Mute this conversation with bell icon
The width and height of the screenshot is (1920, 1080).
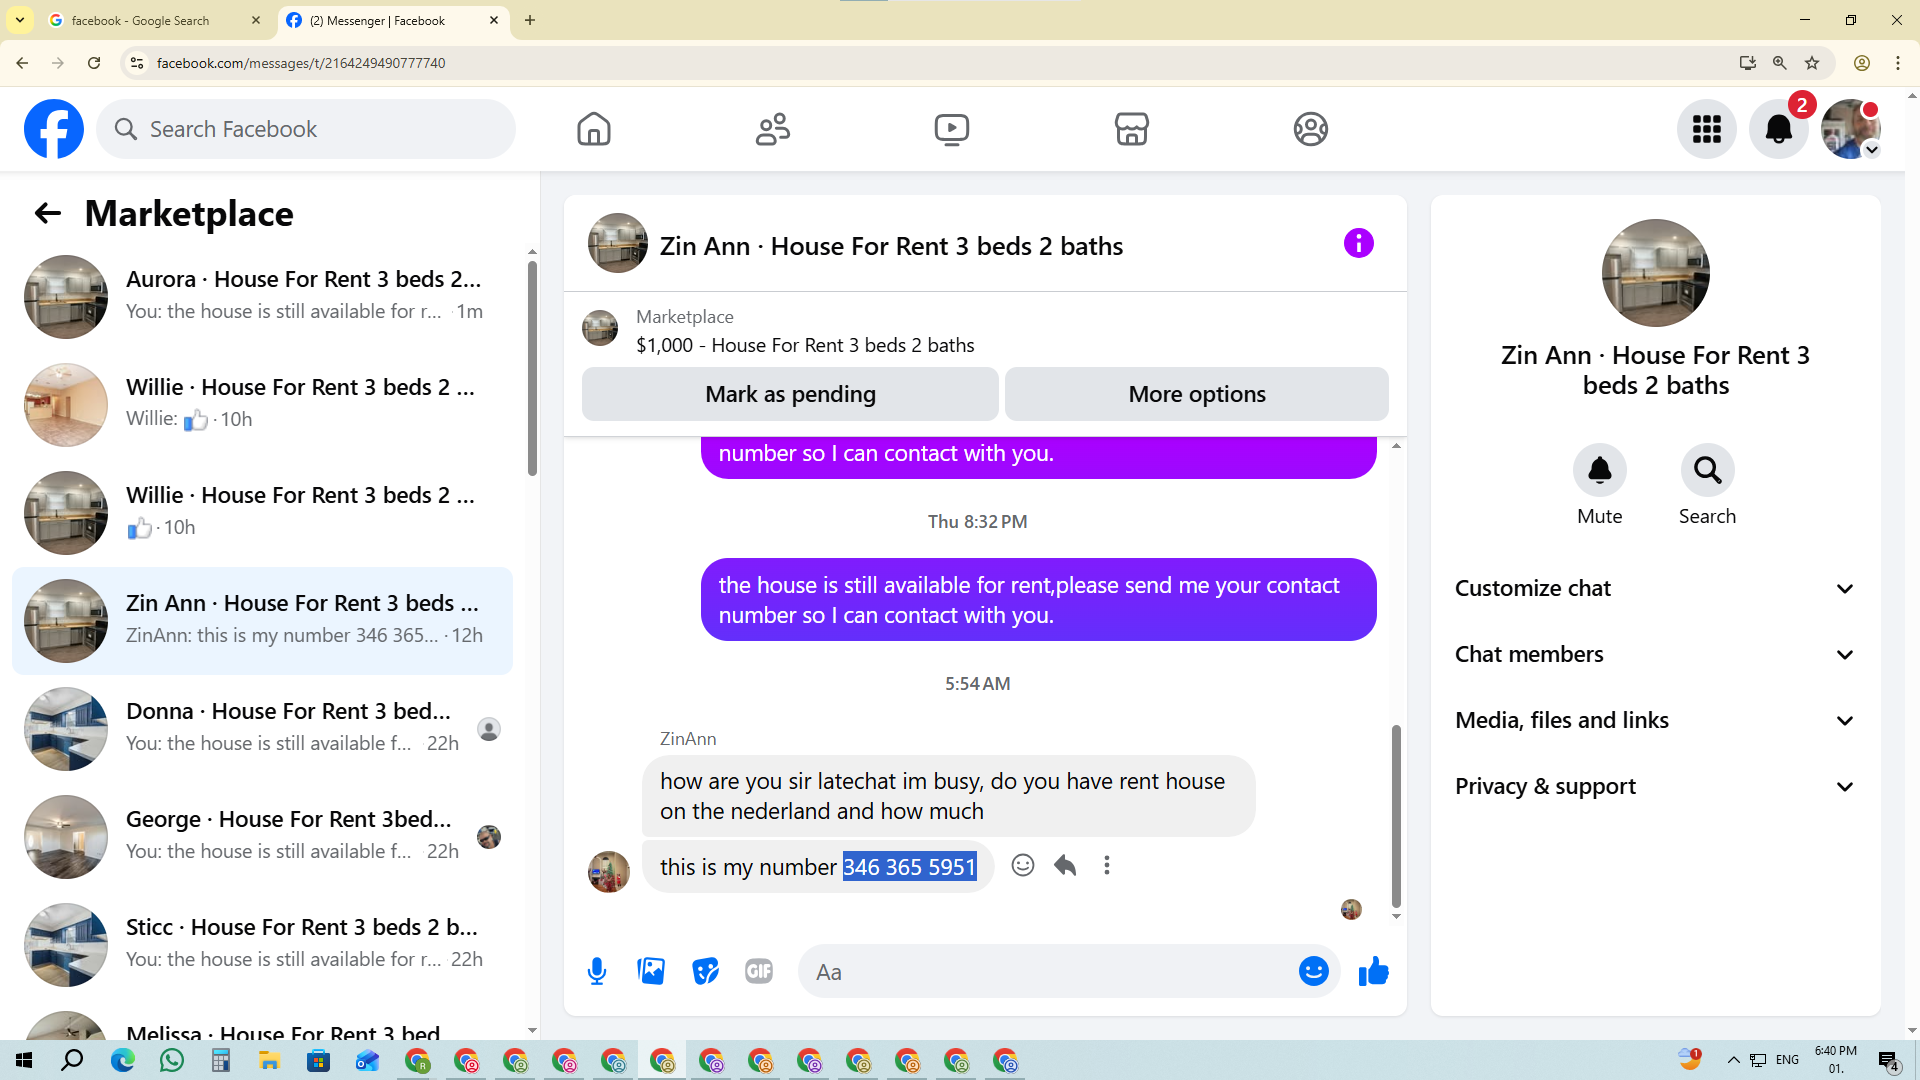[x=1599, y=471]
